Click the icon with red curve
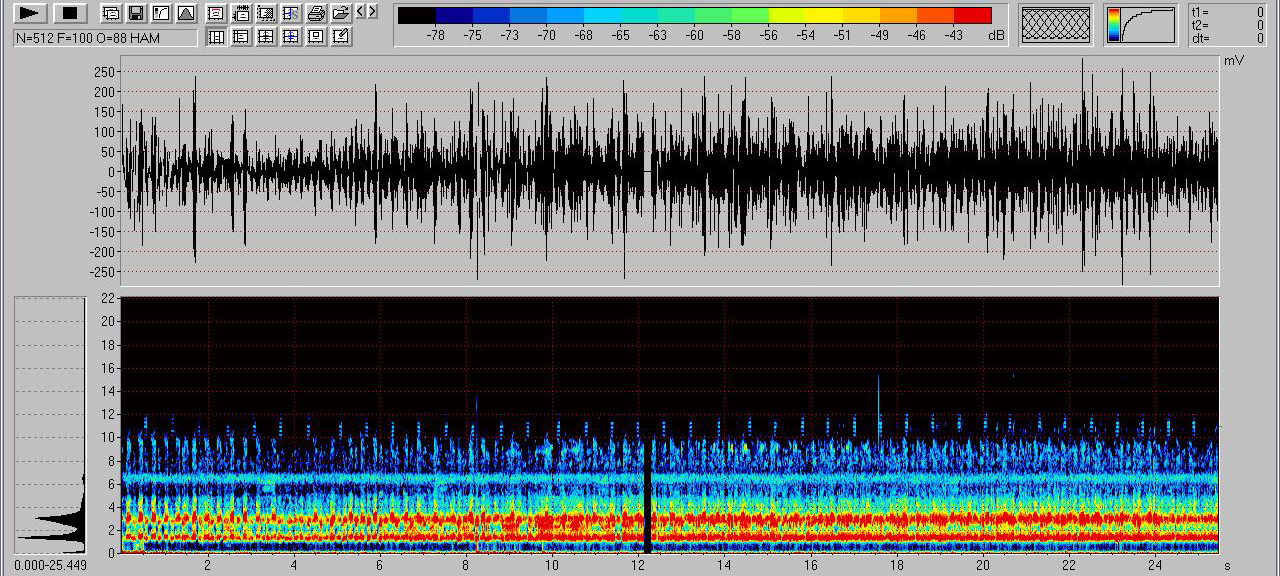The image size is (1280, 576). (x=215, y=13)
